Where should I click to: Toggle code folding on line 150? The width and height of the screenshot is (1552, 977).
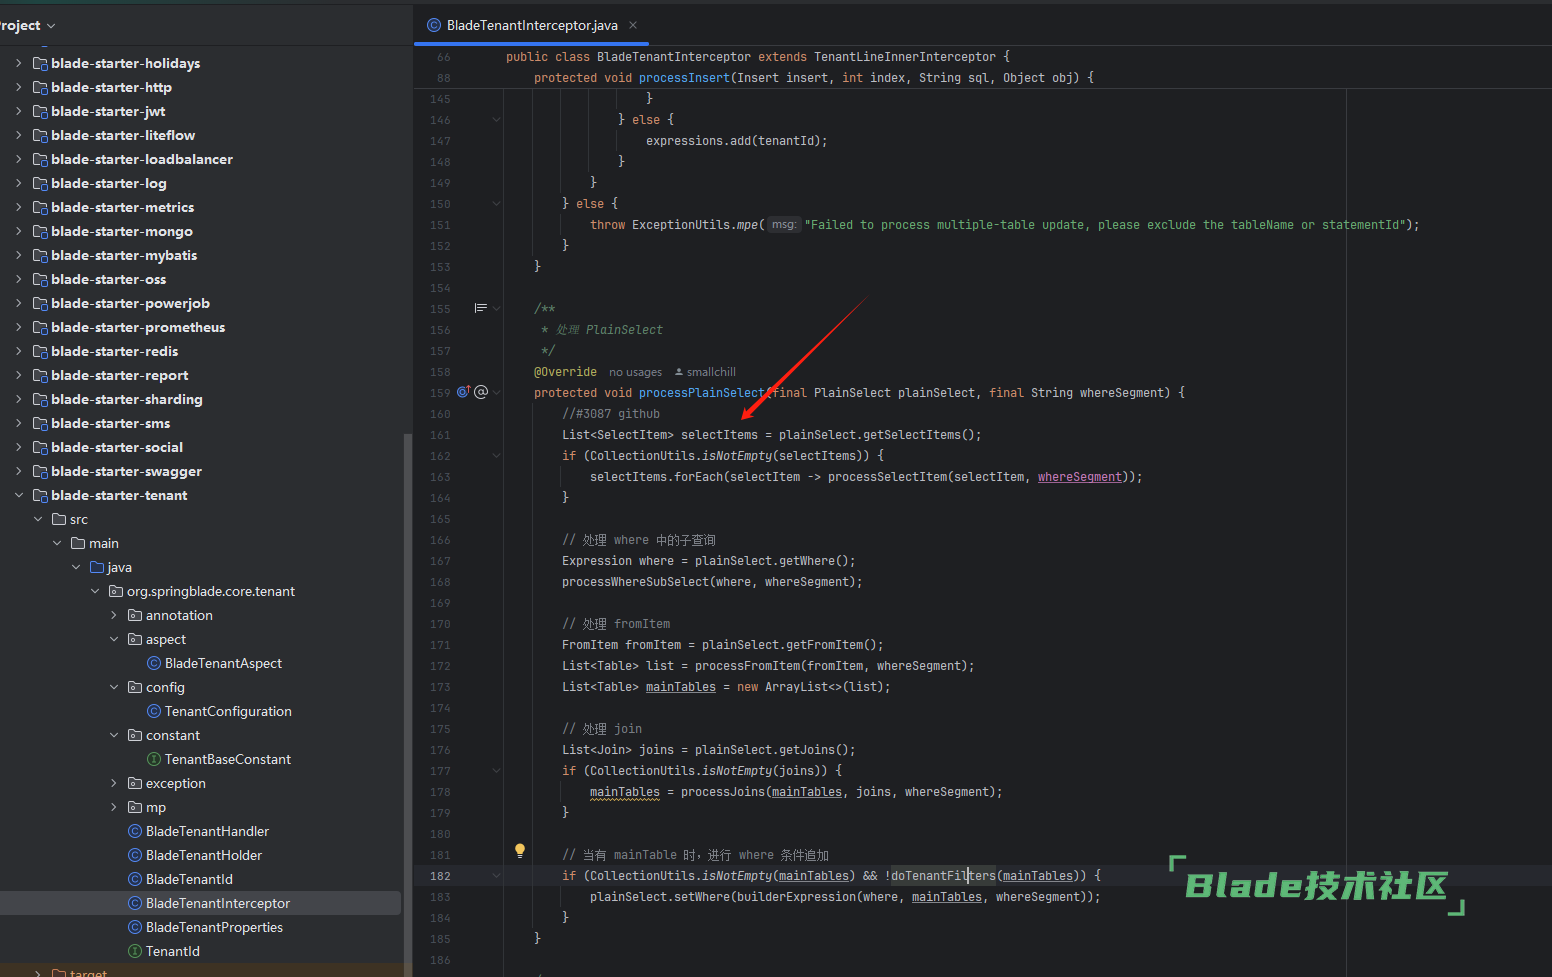(496, 204)
